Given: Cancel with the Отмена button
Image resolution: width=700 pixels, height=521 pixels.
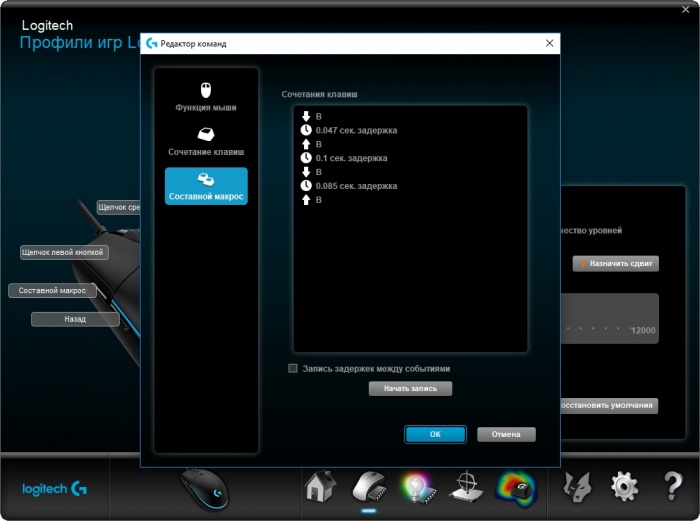Looking at the screenshot, I should [x=506, y=434].
